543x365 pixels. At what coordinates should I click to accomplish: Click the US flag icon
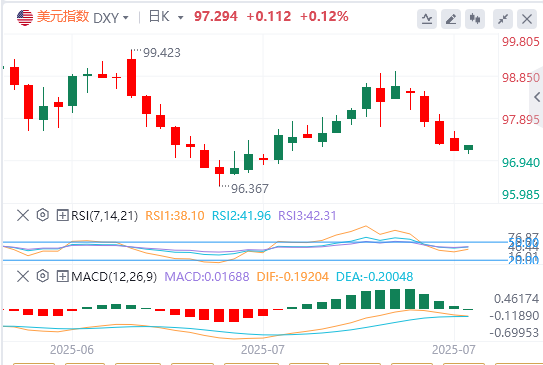point(25,17)
